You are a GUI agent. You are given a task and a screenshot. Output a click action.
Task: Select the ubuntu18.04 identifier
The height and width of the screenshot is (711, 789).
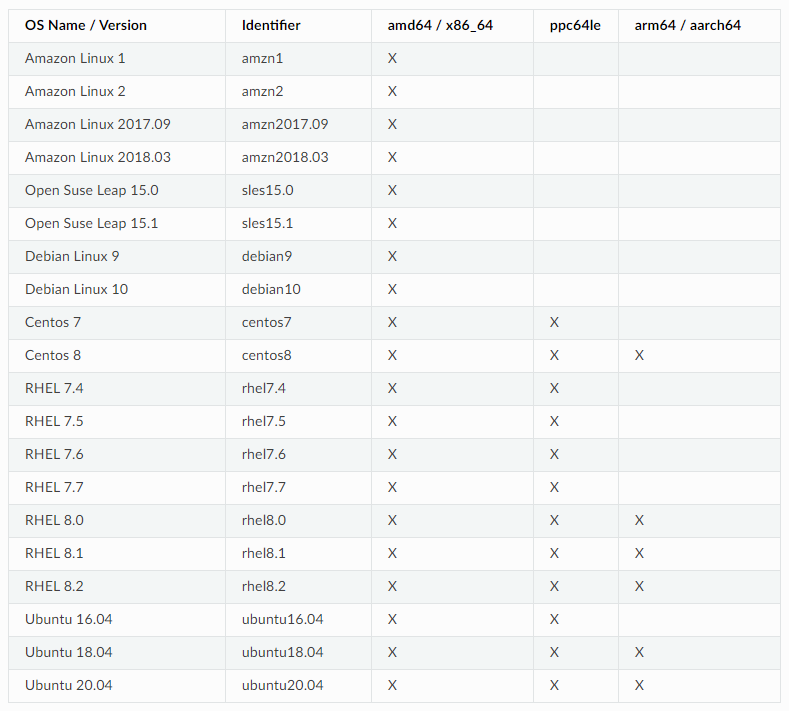[x=282, y=652]
